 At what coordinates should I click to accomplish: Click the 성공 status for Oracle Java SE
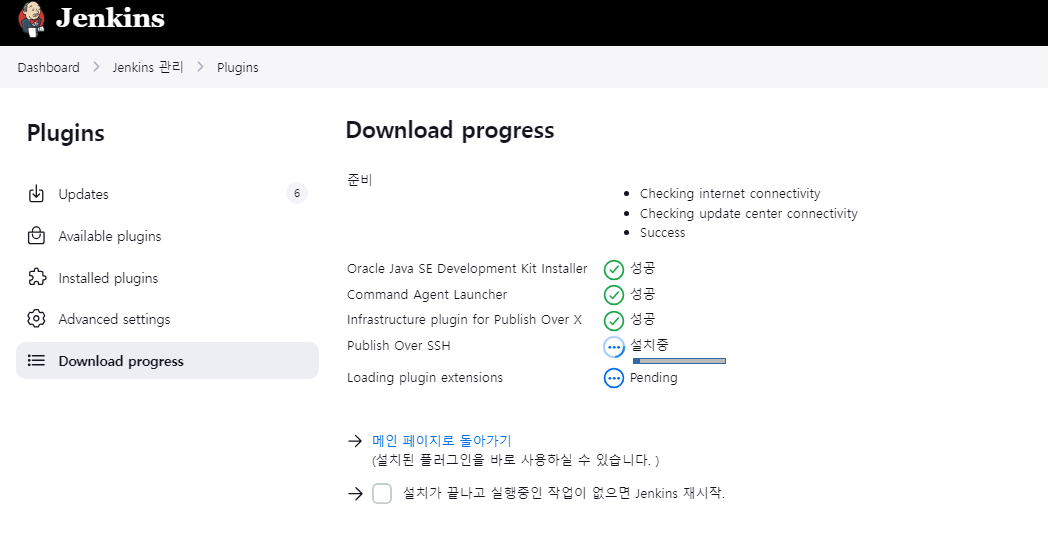click(642, 268)
